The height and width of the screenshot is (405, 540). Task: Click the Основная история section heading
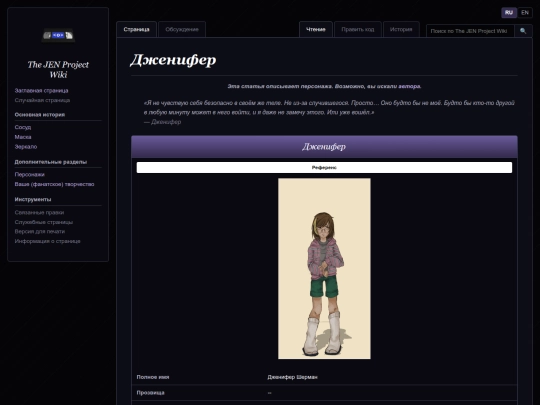coord(40,115)
